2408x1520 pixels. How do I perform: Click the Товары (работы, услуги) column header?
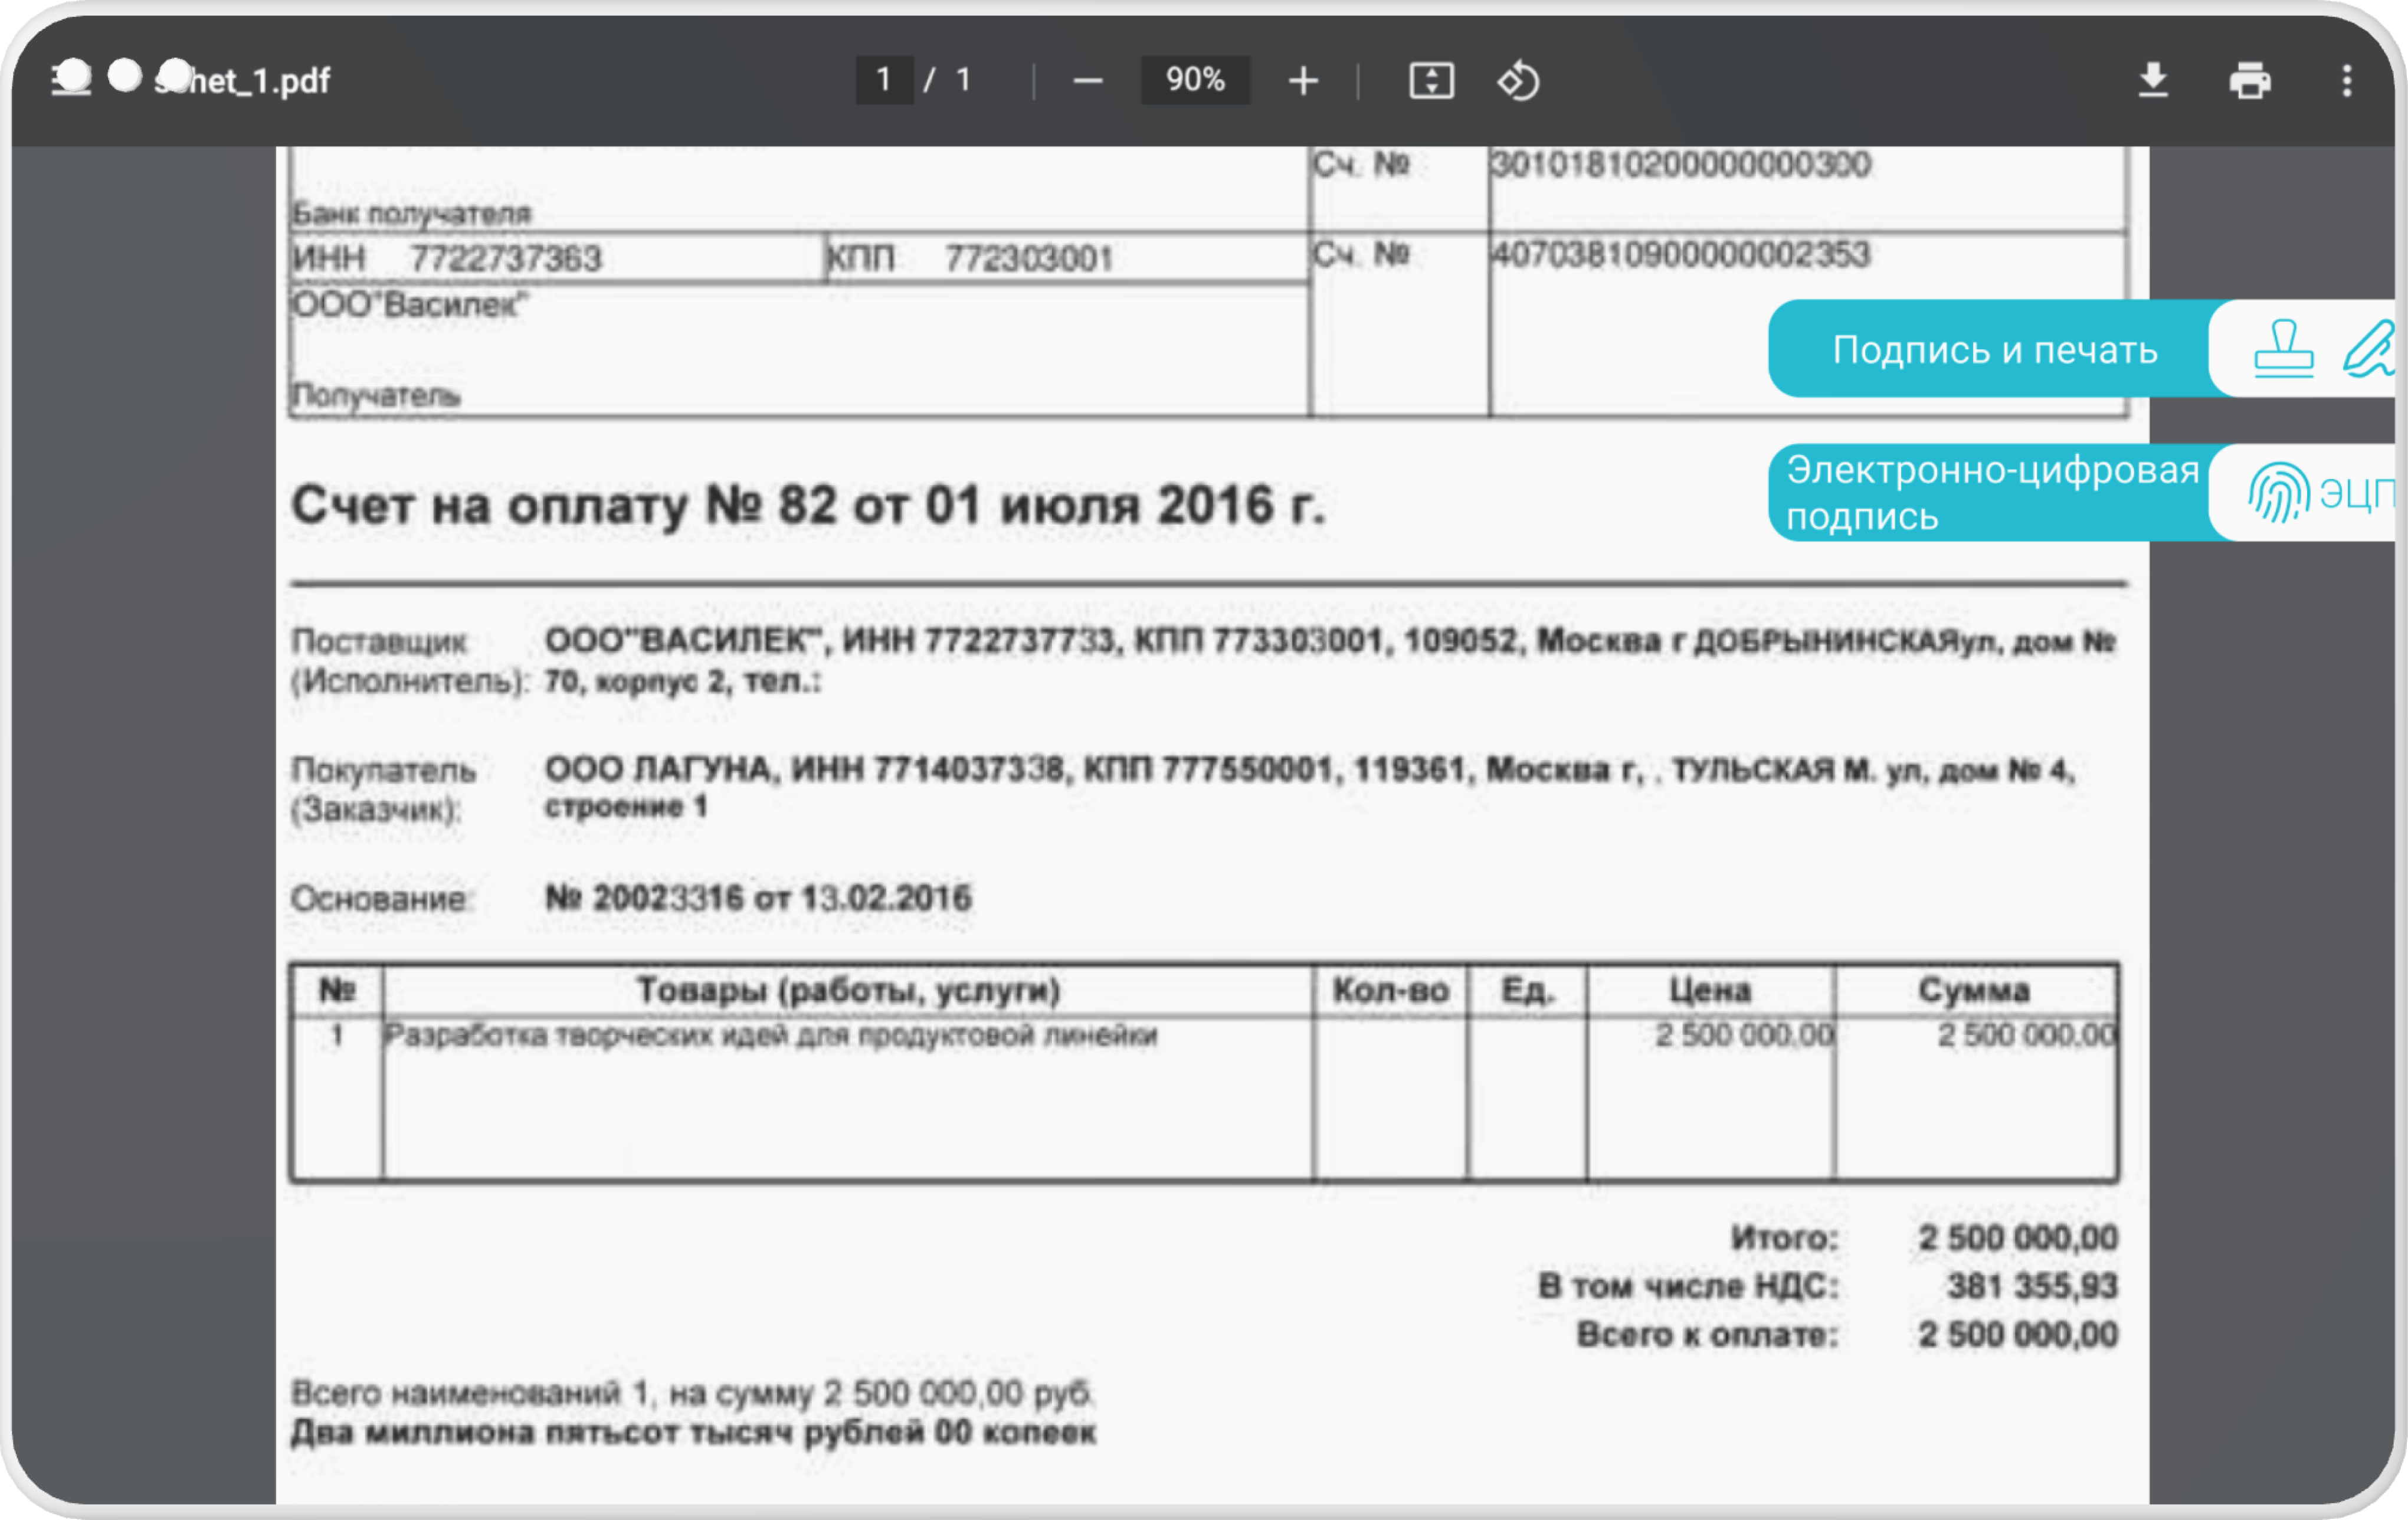[848, 990]
